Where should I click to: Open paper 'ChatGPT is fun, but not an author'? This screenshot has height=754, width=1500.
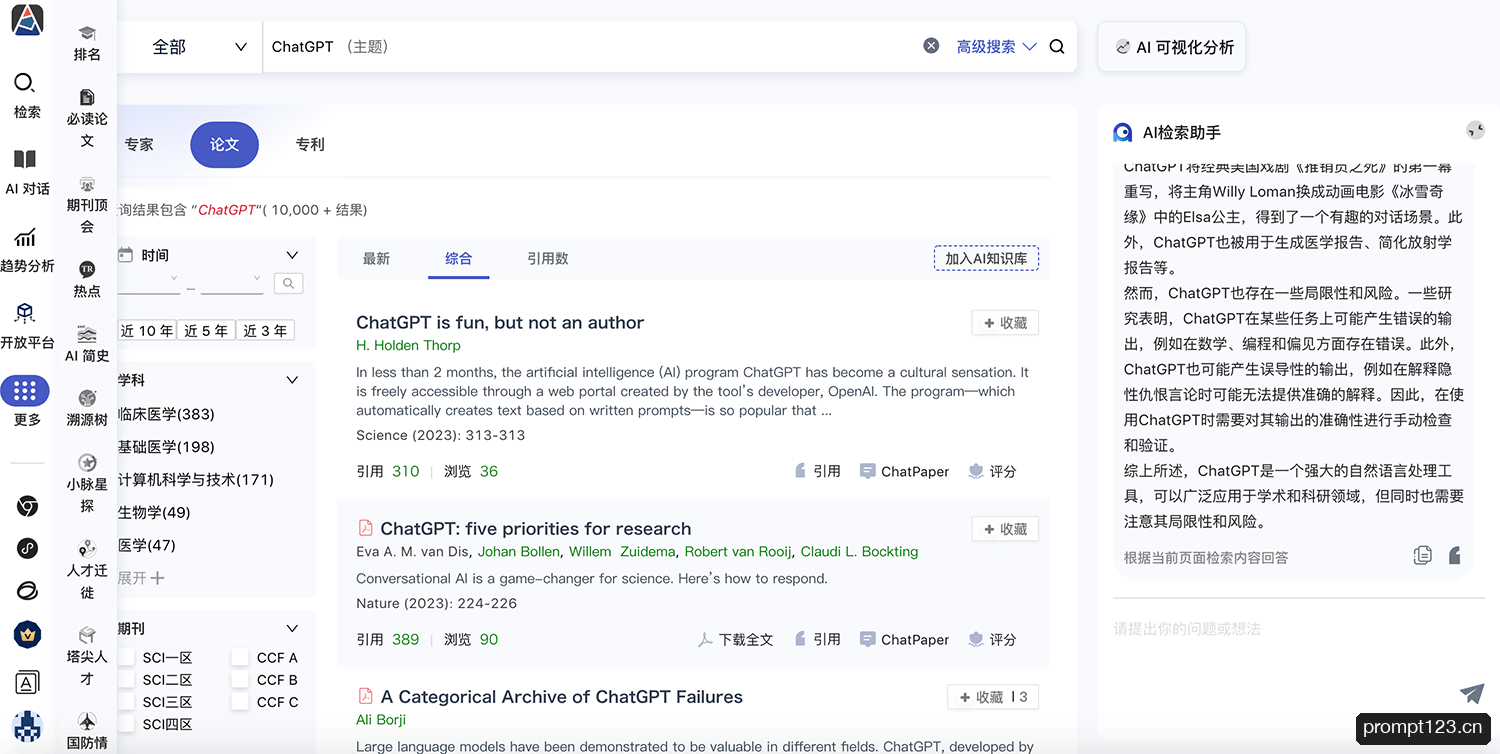pyautogui.click(x=500, y=322)
